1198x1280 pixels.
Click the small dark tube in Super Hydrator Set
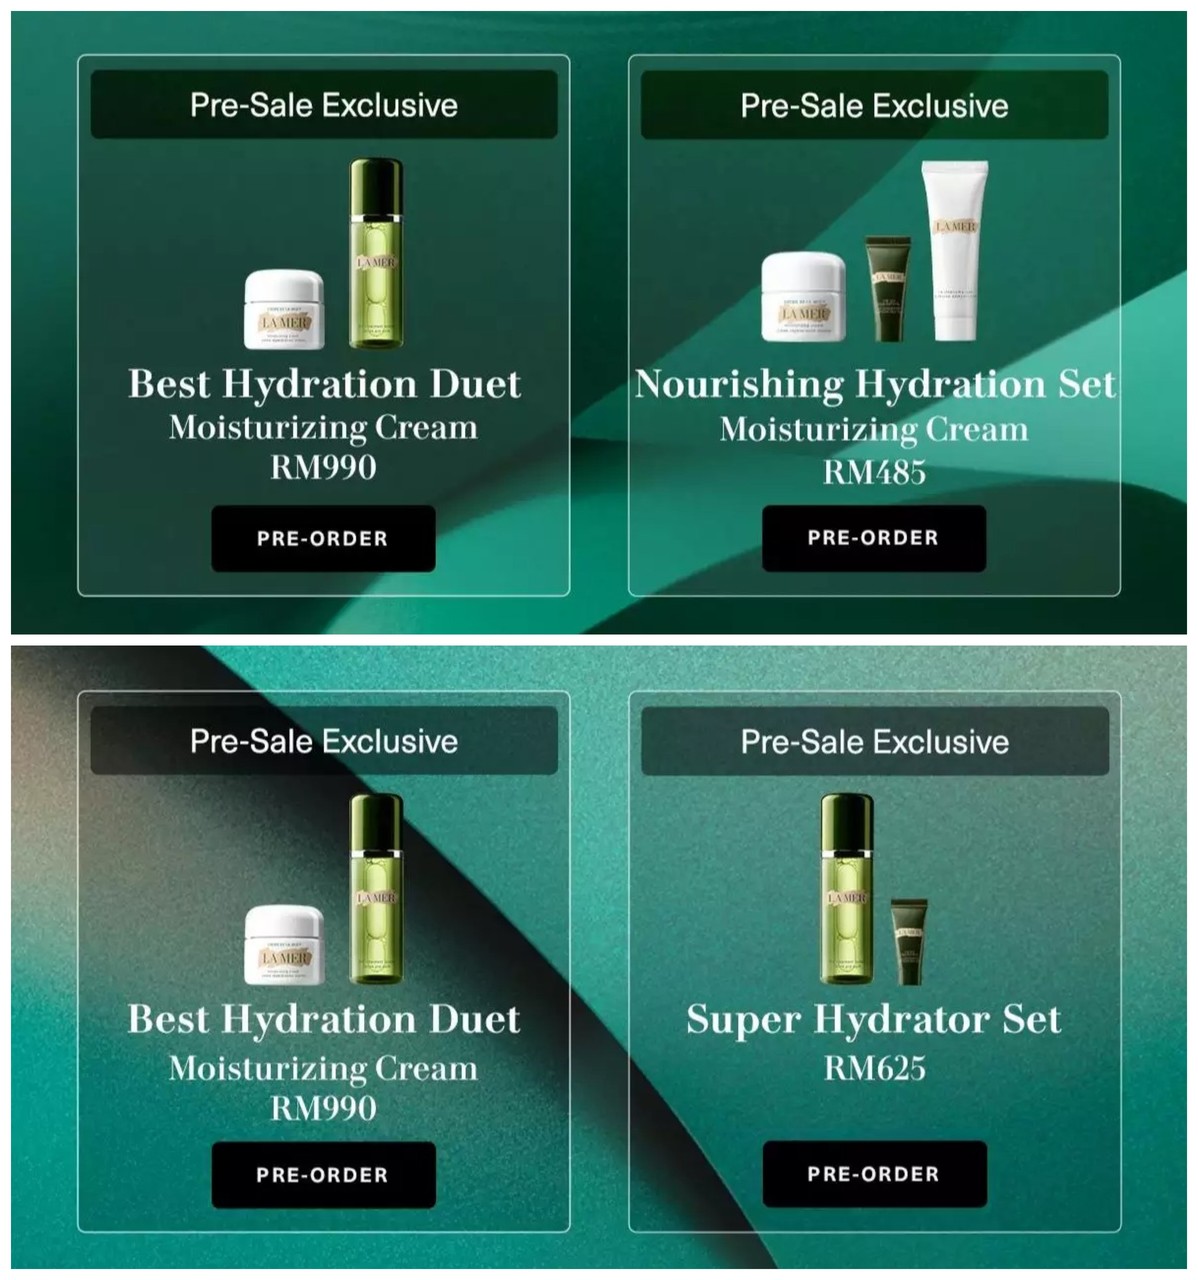pyautogui.click(x=908, y=941)
